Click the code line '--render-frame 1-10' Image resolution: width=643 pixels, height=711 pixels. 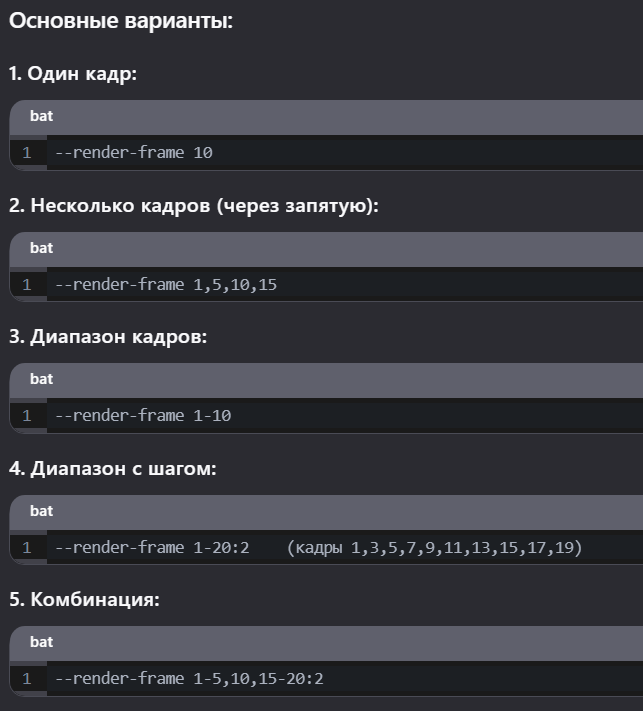click(142, 415)
